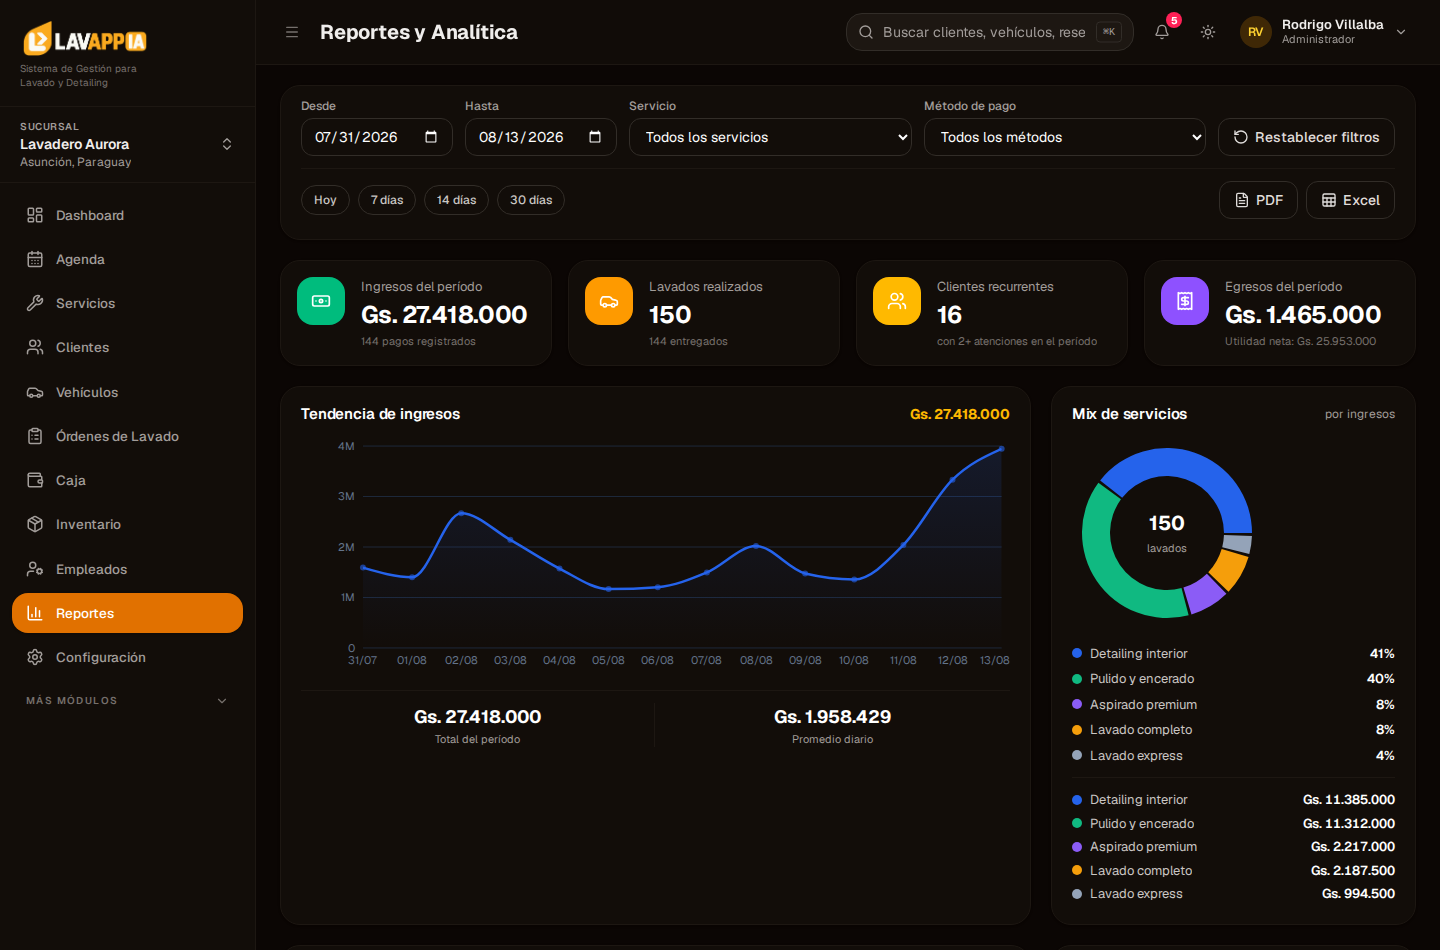
Task: Click the search magnifier icon
Action: pyautogui.click(x=866, y=32)
